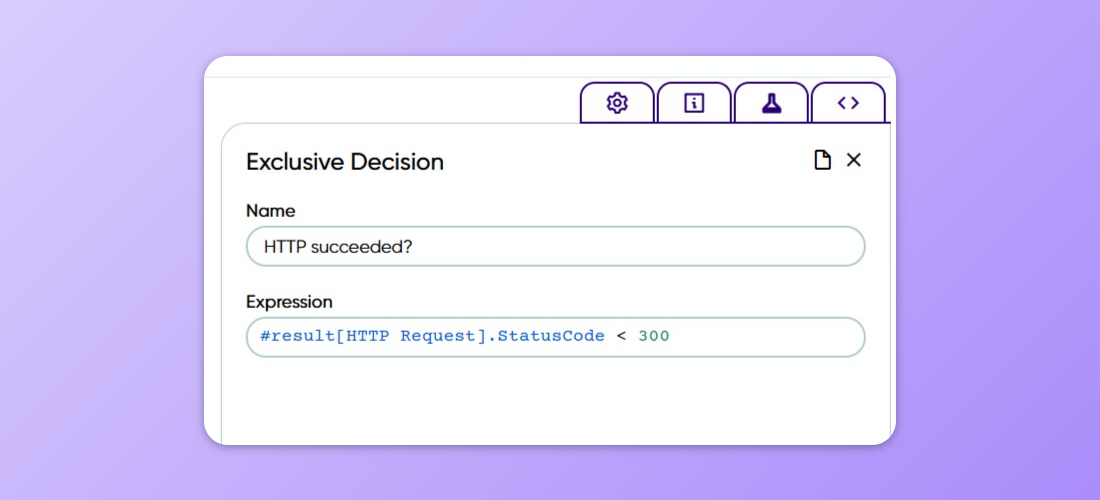Image resolution: width=1100 pixels, height=500 pixels.
Task: Switch to the info tab
Action: click(694, 103)
